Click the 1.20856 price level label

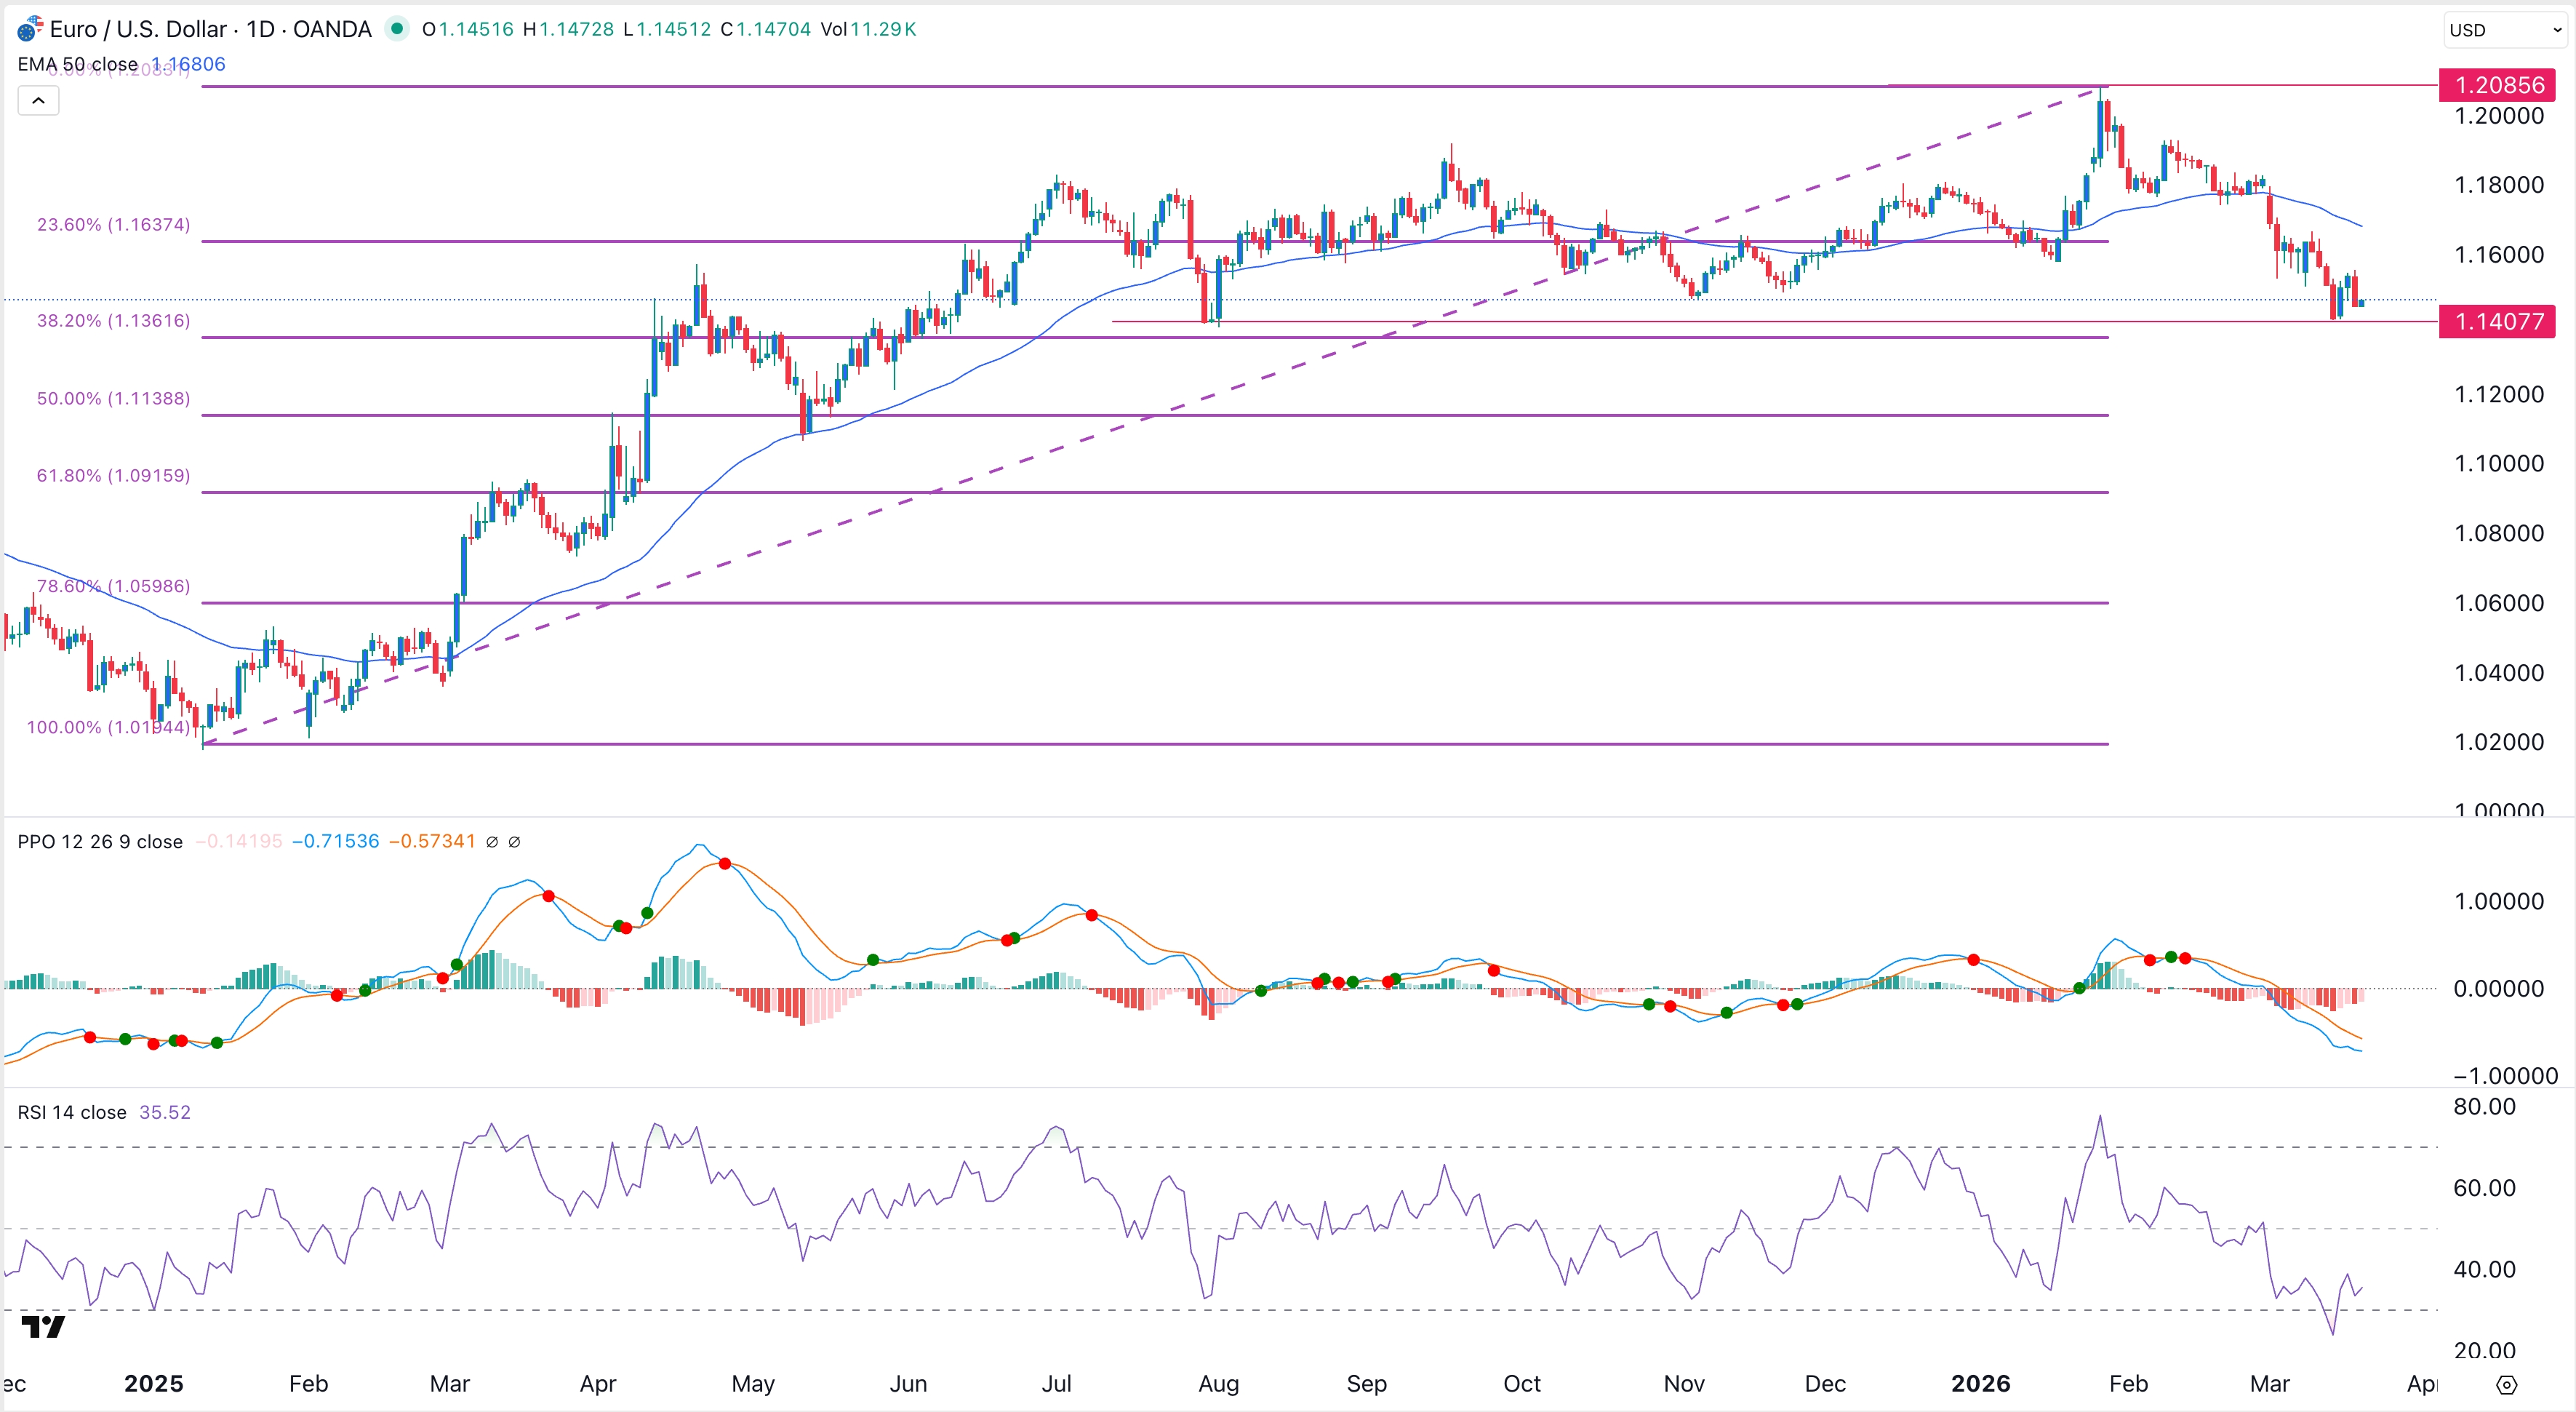(2497, 85)
